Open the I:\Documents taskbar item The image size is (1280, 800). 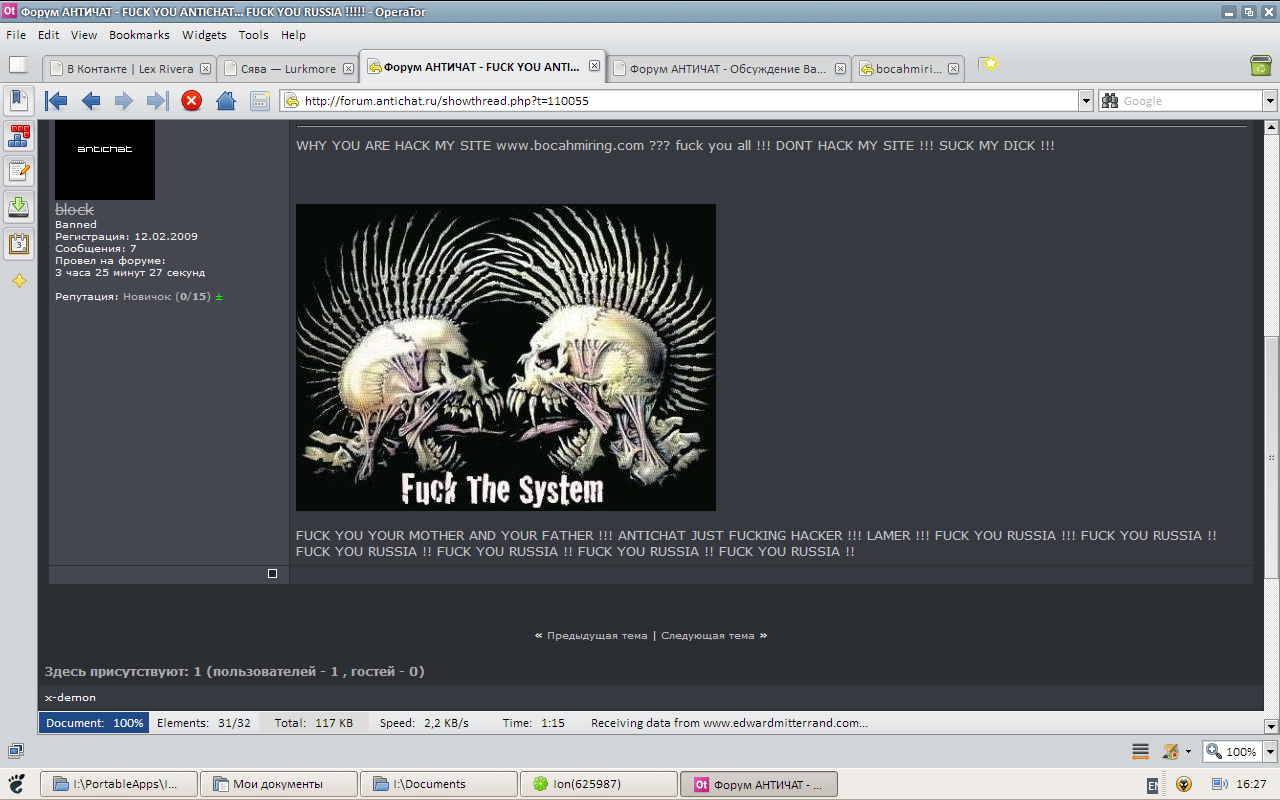coord(438,784)
